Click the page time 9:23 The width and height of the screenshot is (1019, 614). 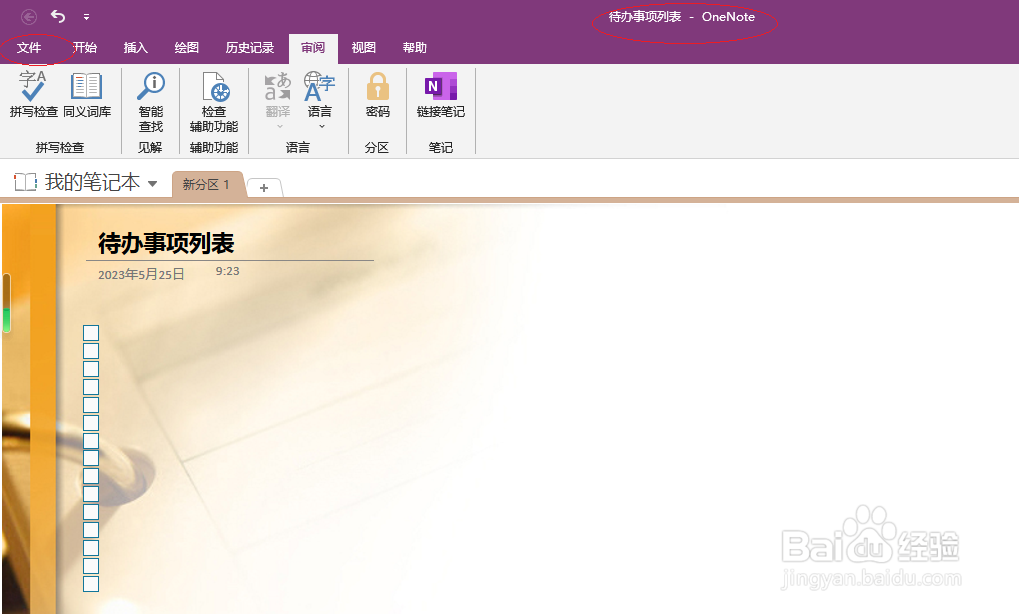point(227,271)
